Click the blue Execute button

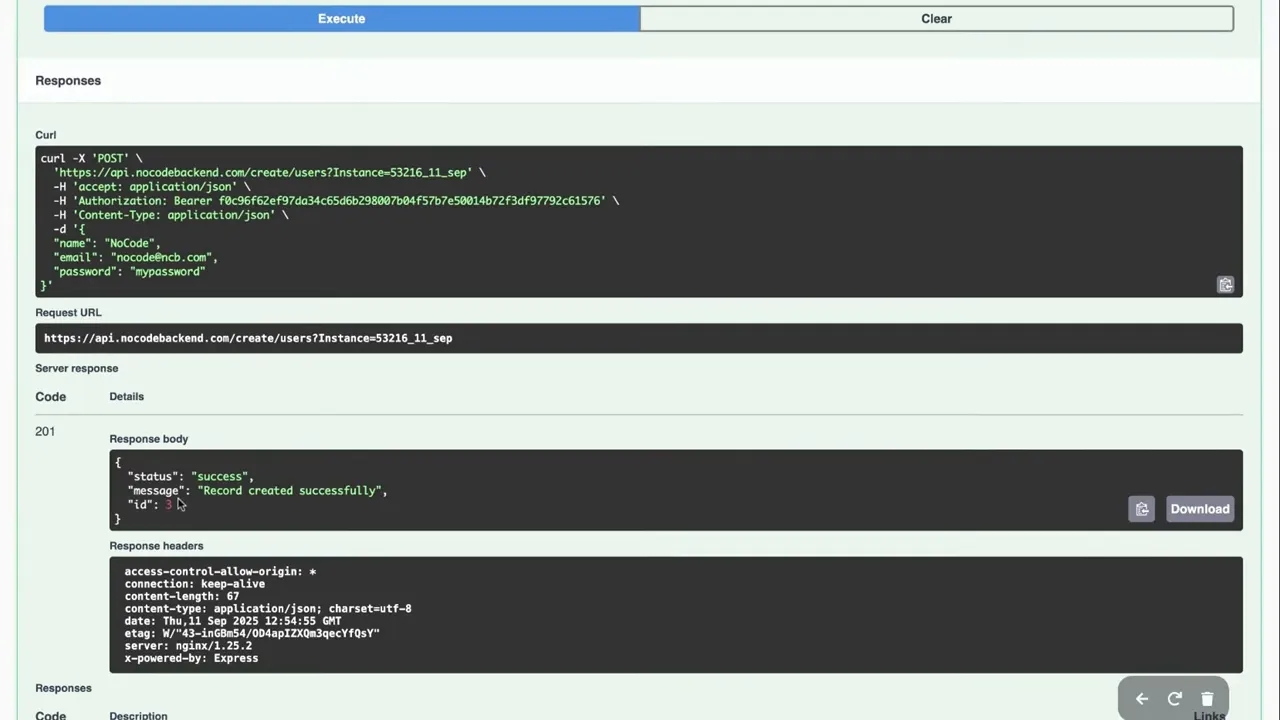[341, 19]
